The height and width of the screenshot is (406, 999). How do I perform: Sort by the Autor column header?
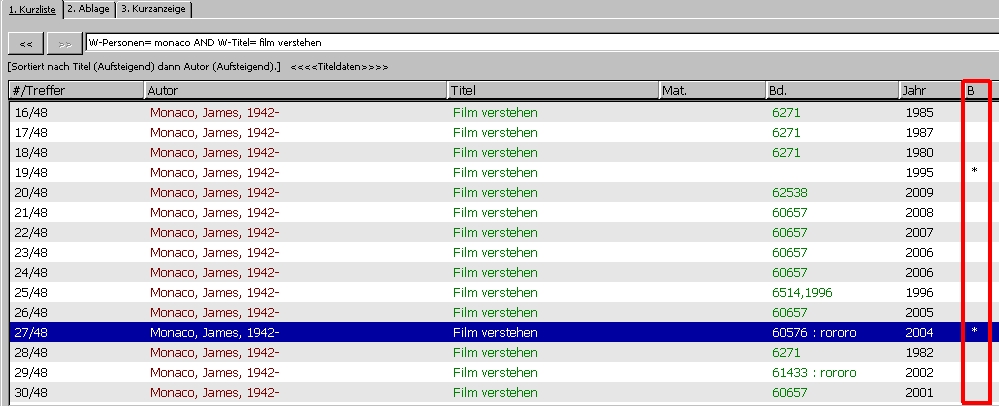coord(295,91)
